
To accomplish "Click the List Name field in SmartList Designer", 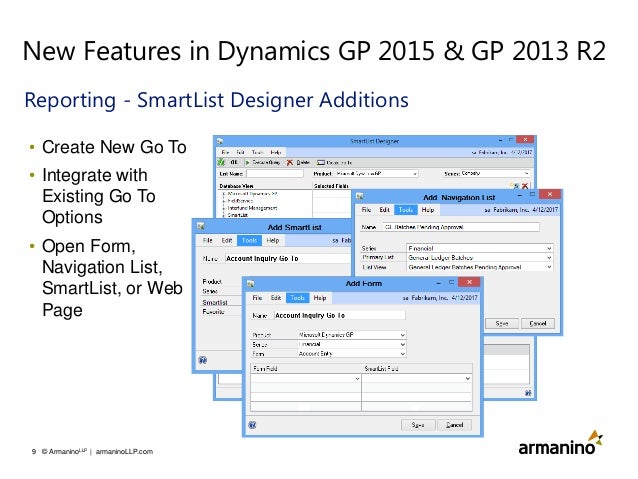I will pyautogui.click(x=275, y=174).
